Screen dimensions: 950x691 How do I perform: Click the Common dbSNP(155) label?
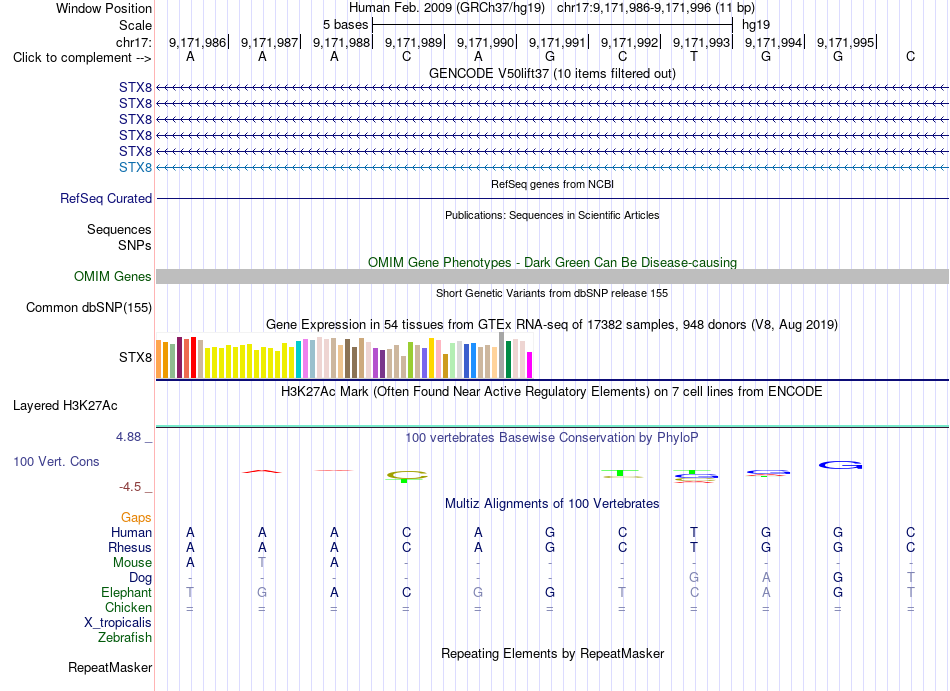click(x=88, y=308)
